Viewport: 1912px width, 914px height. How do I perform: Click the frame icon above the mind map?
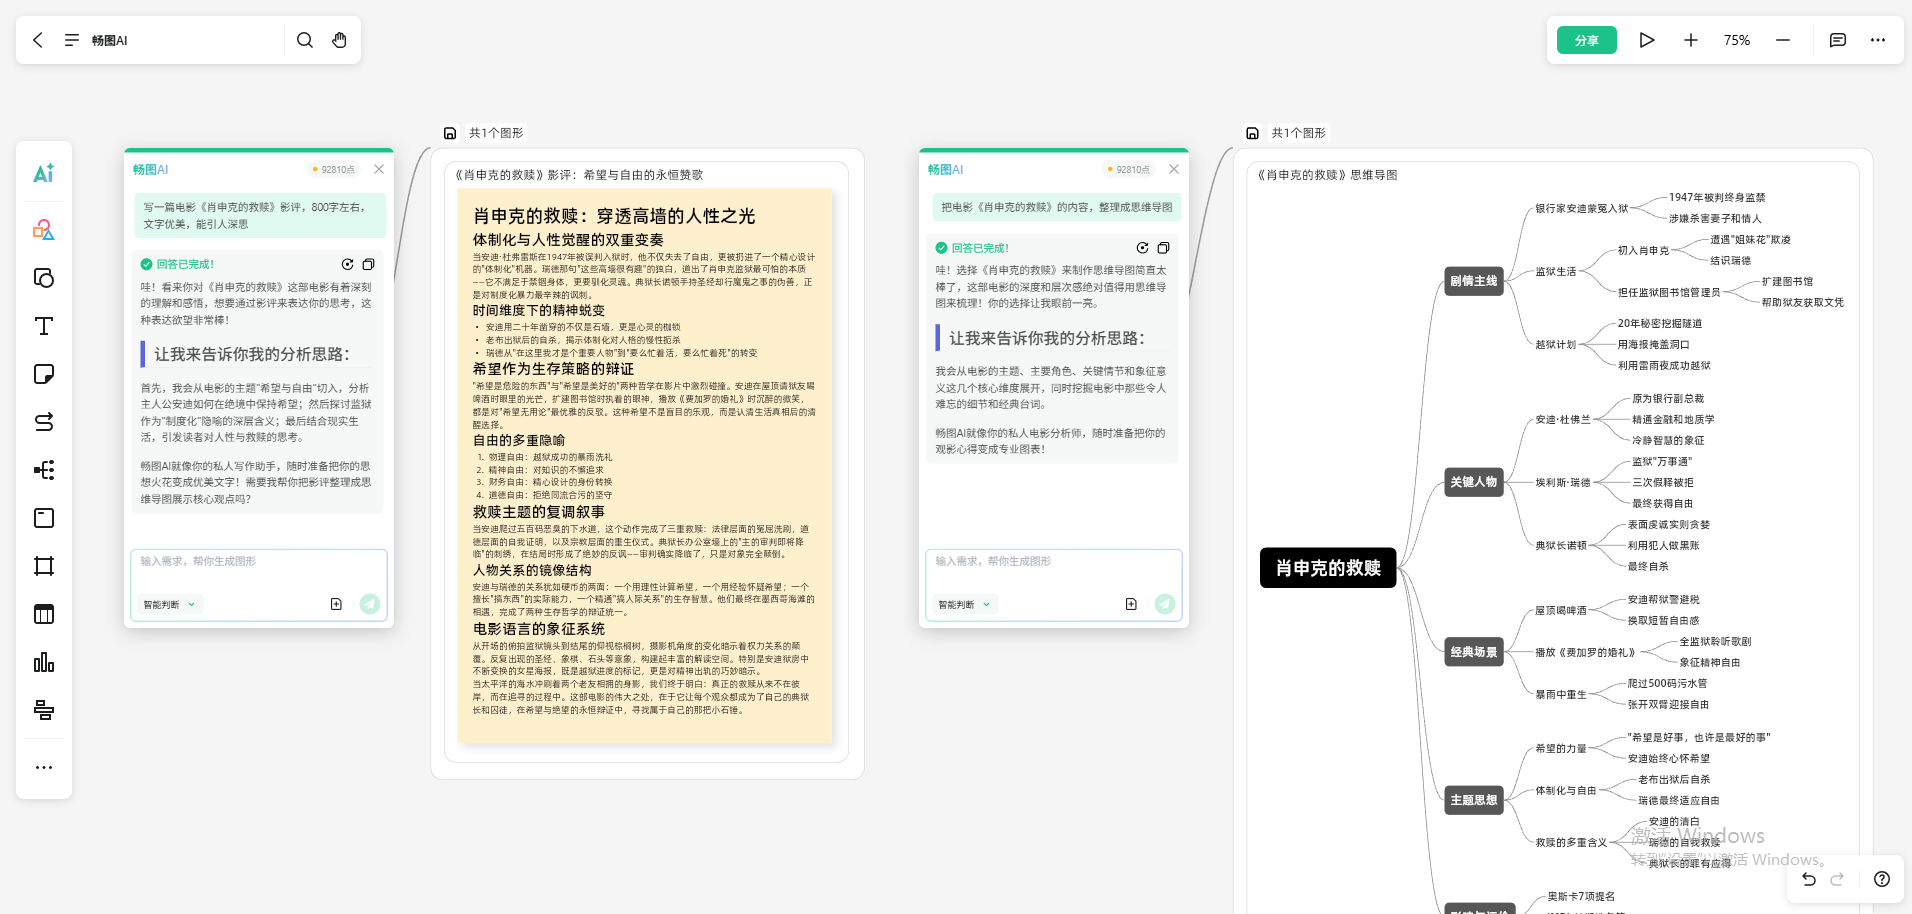pyautogui.click(x=1252, y=133)
